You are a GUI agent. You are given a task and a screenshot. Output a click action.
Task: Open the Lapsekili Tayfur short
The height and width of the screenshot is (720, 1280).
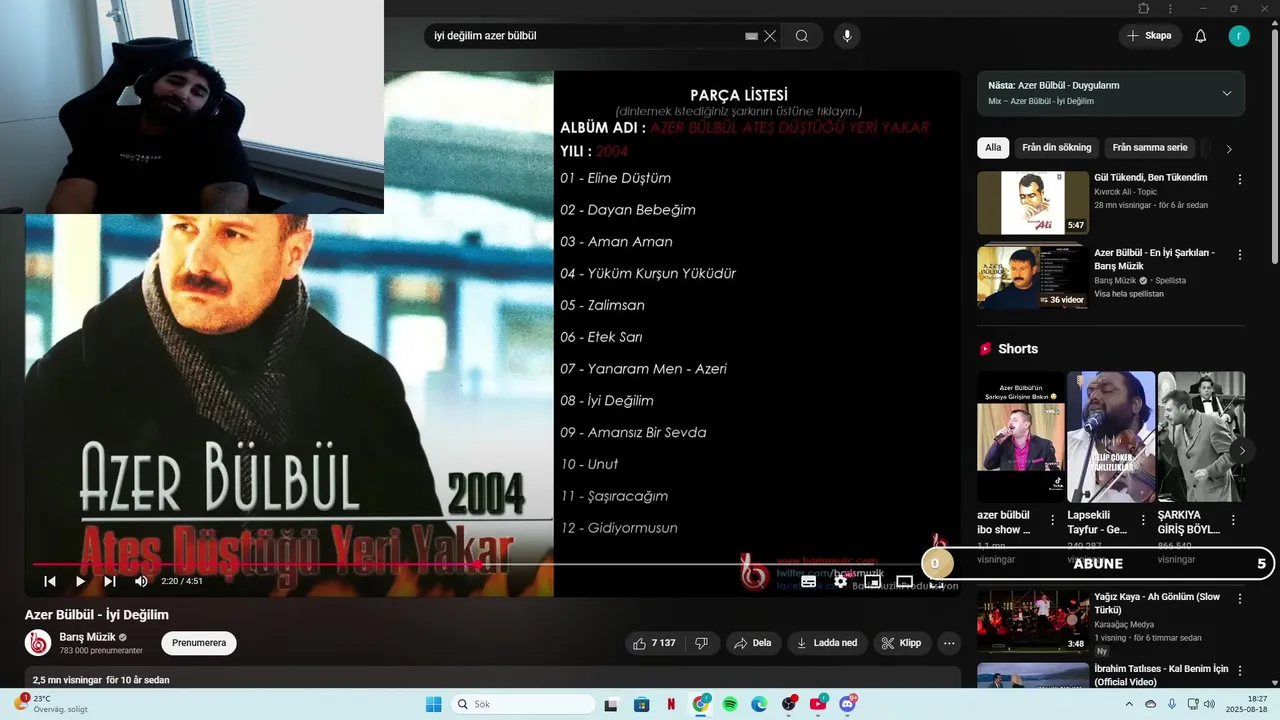pos(1111,437)
